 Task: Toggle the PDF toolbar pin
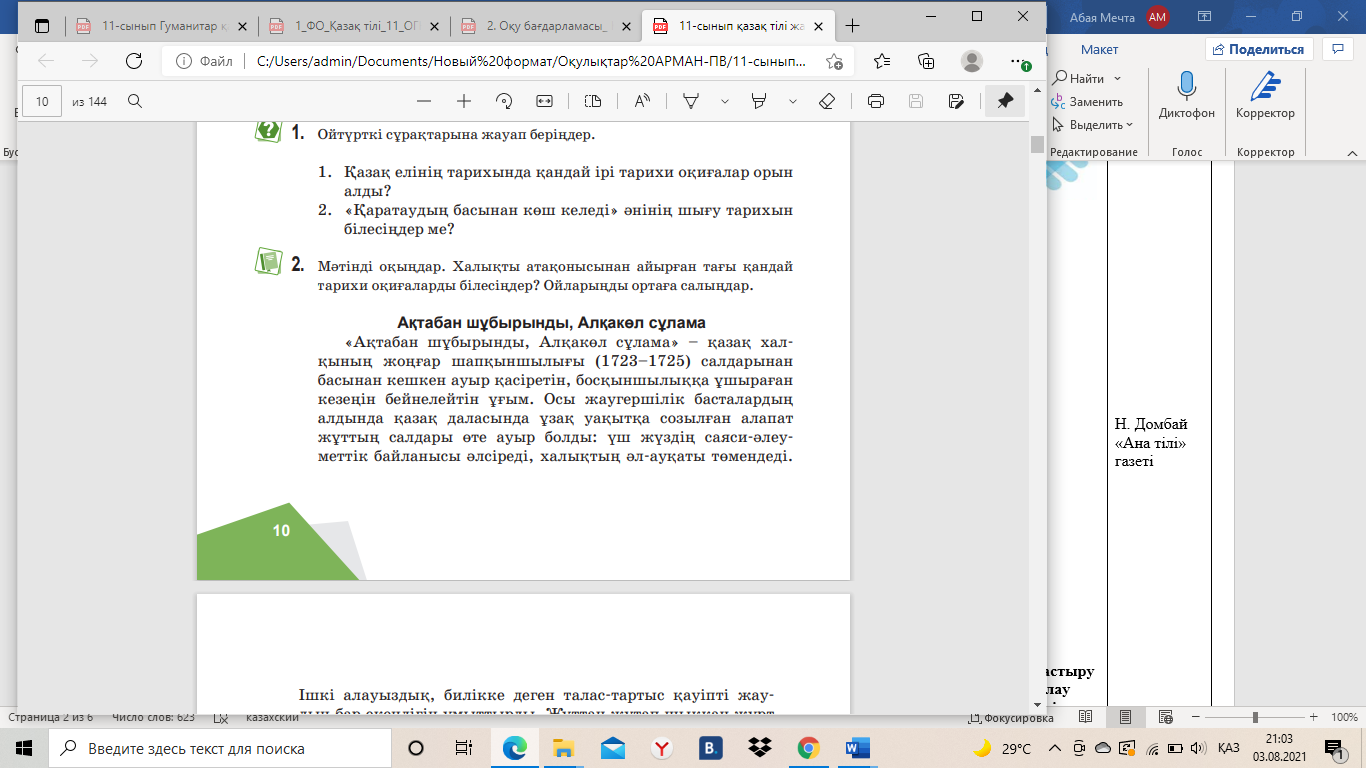pos(1005,101)
